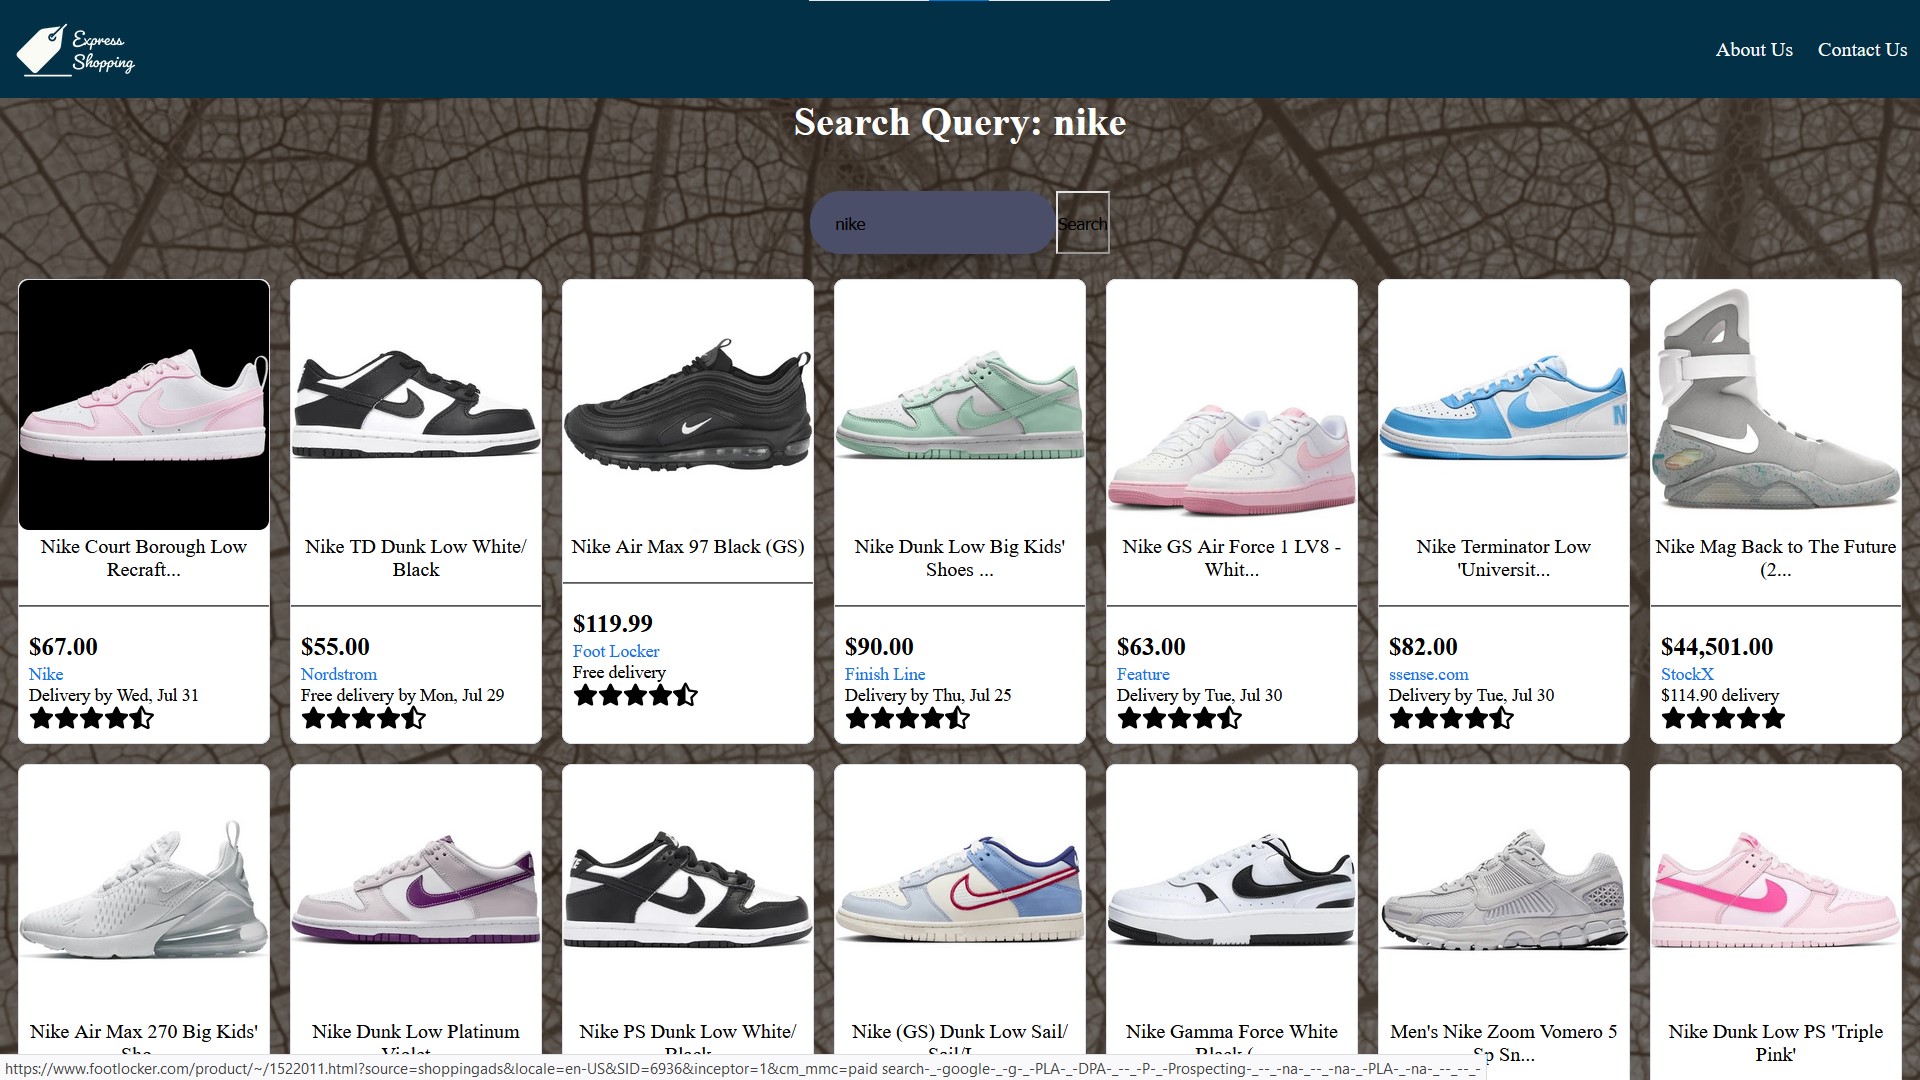Select the $44,501.00 price
This screenshot has height=1080, width=1920.
1717,647
